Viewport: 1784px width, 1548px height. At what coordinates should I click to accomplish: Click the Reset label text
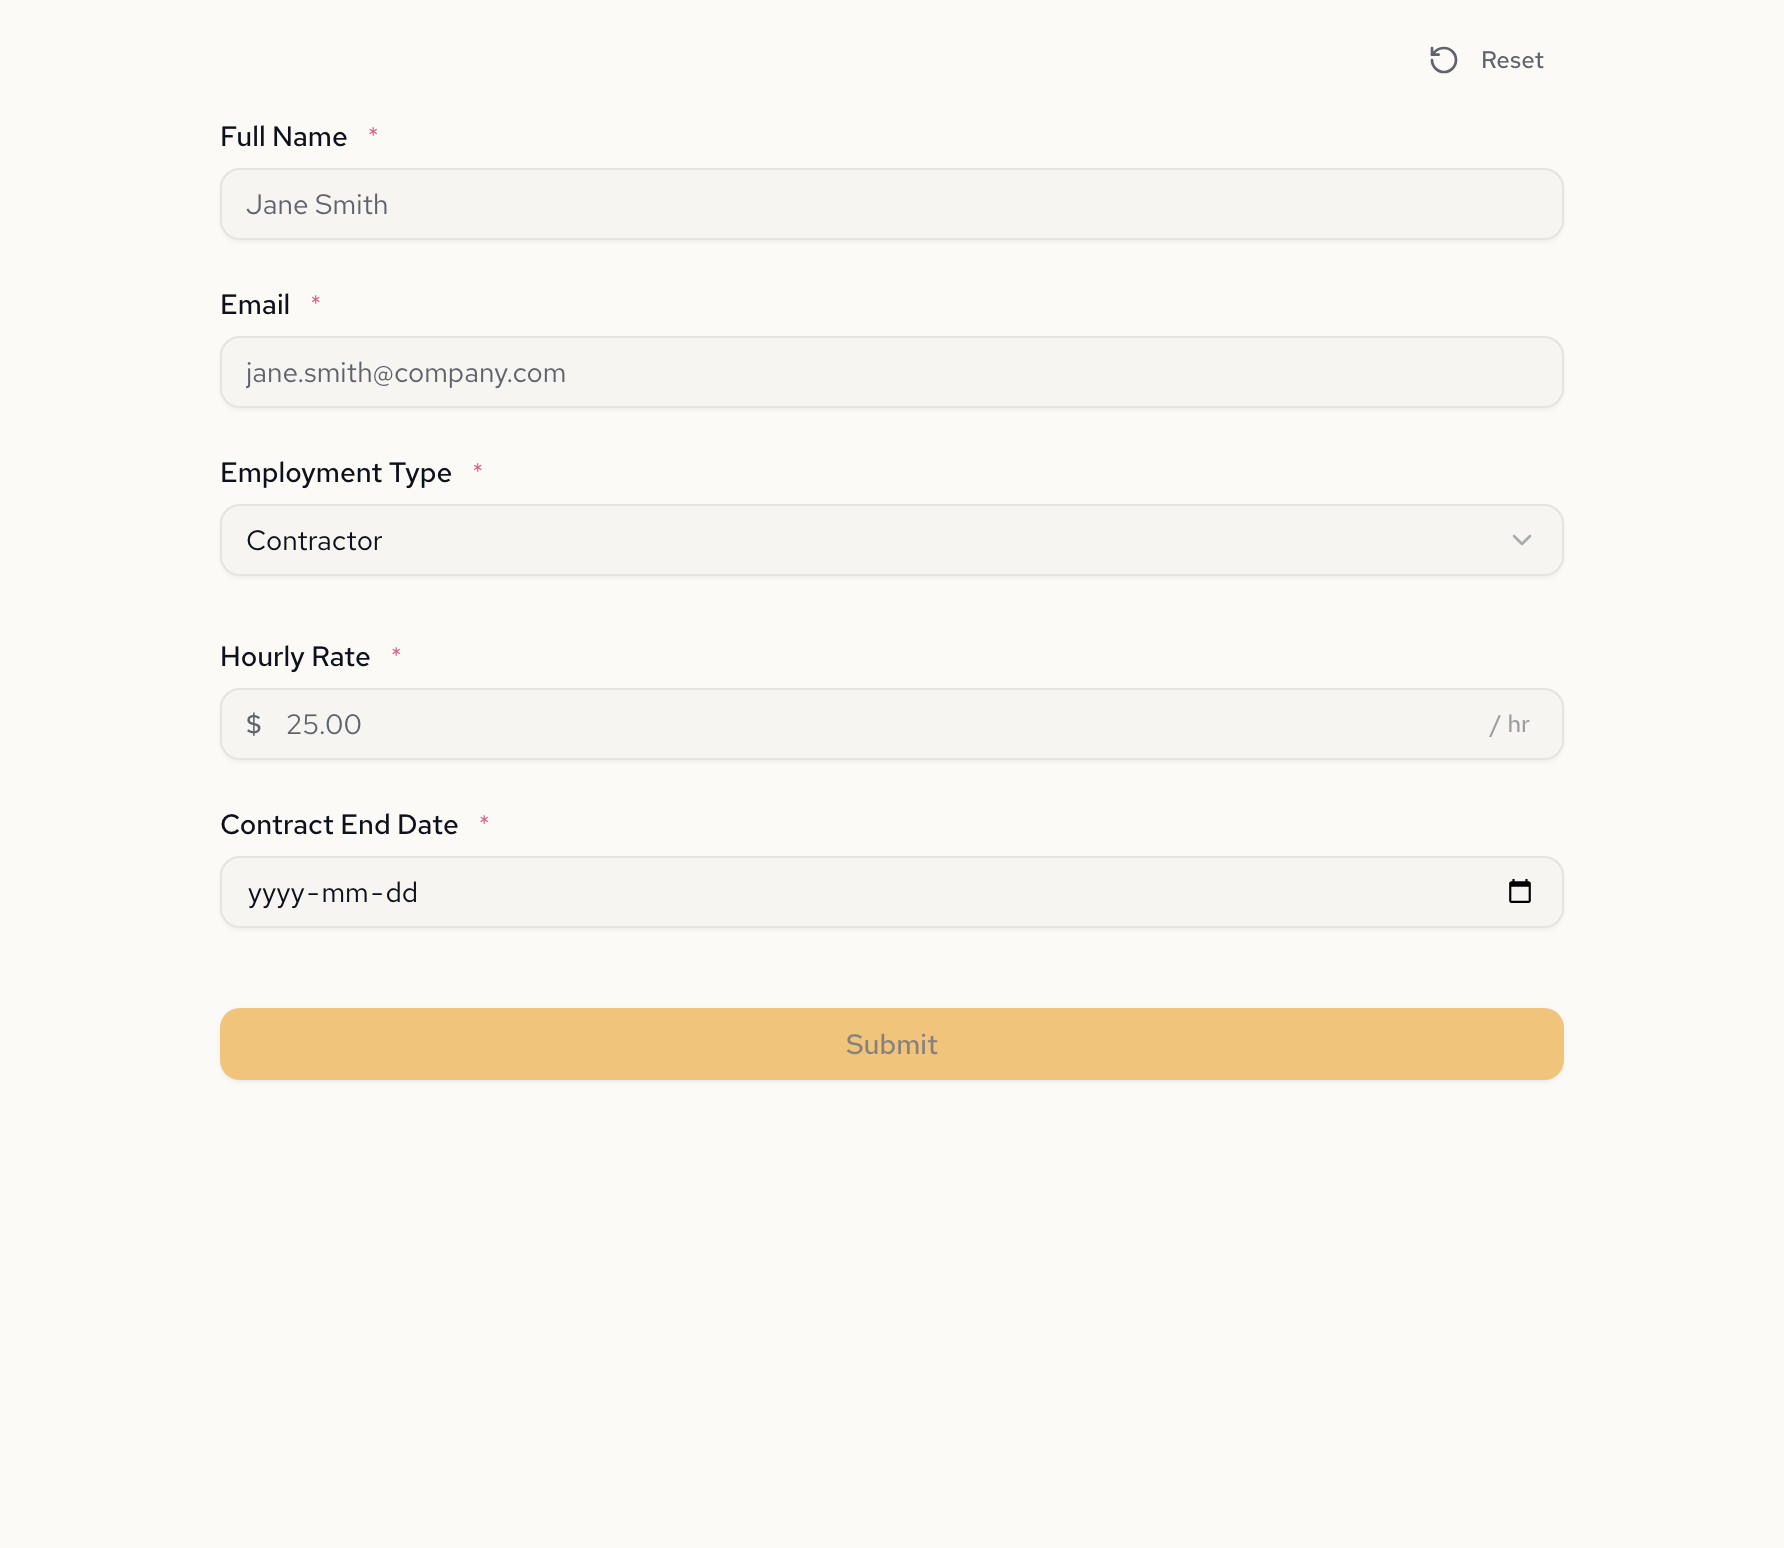click(1512, 60)
